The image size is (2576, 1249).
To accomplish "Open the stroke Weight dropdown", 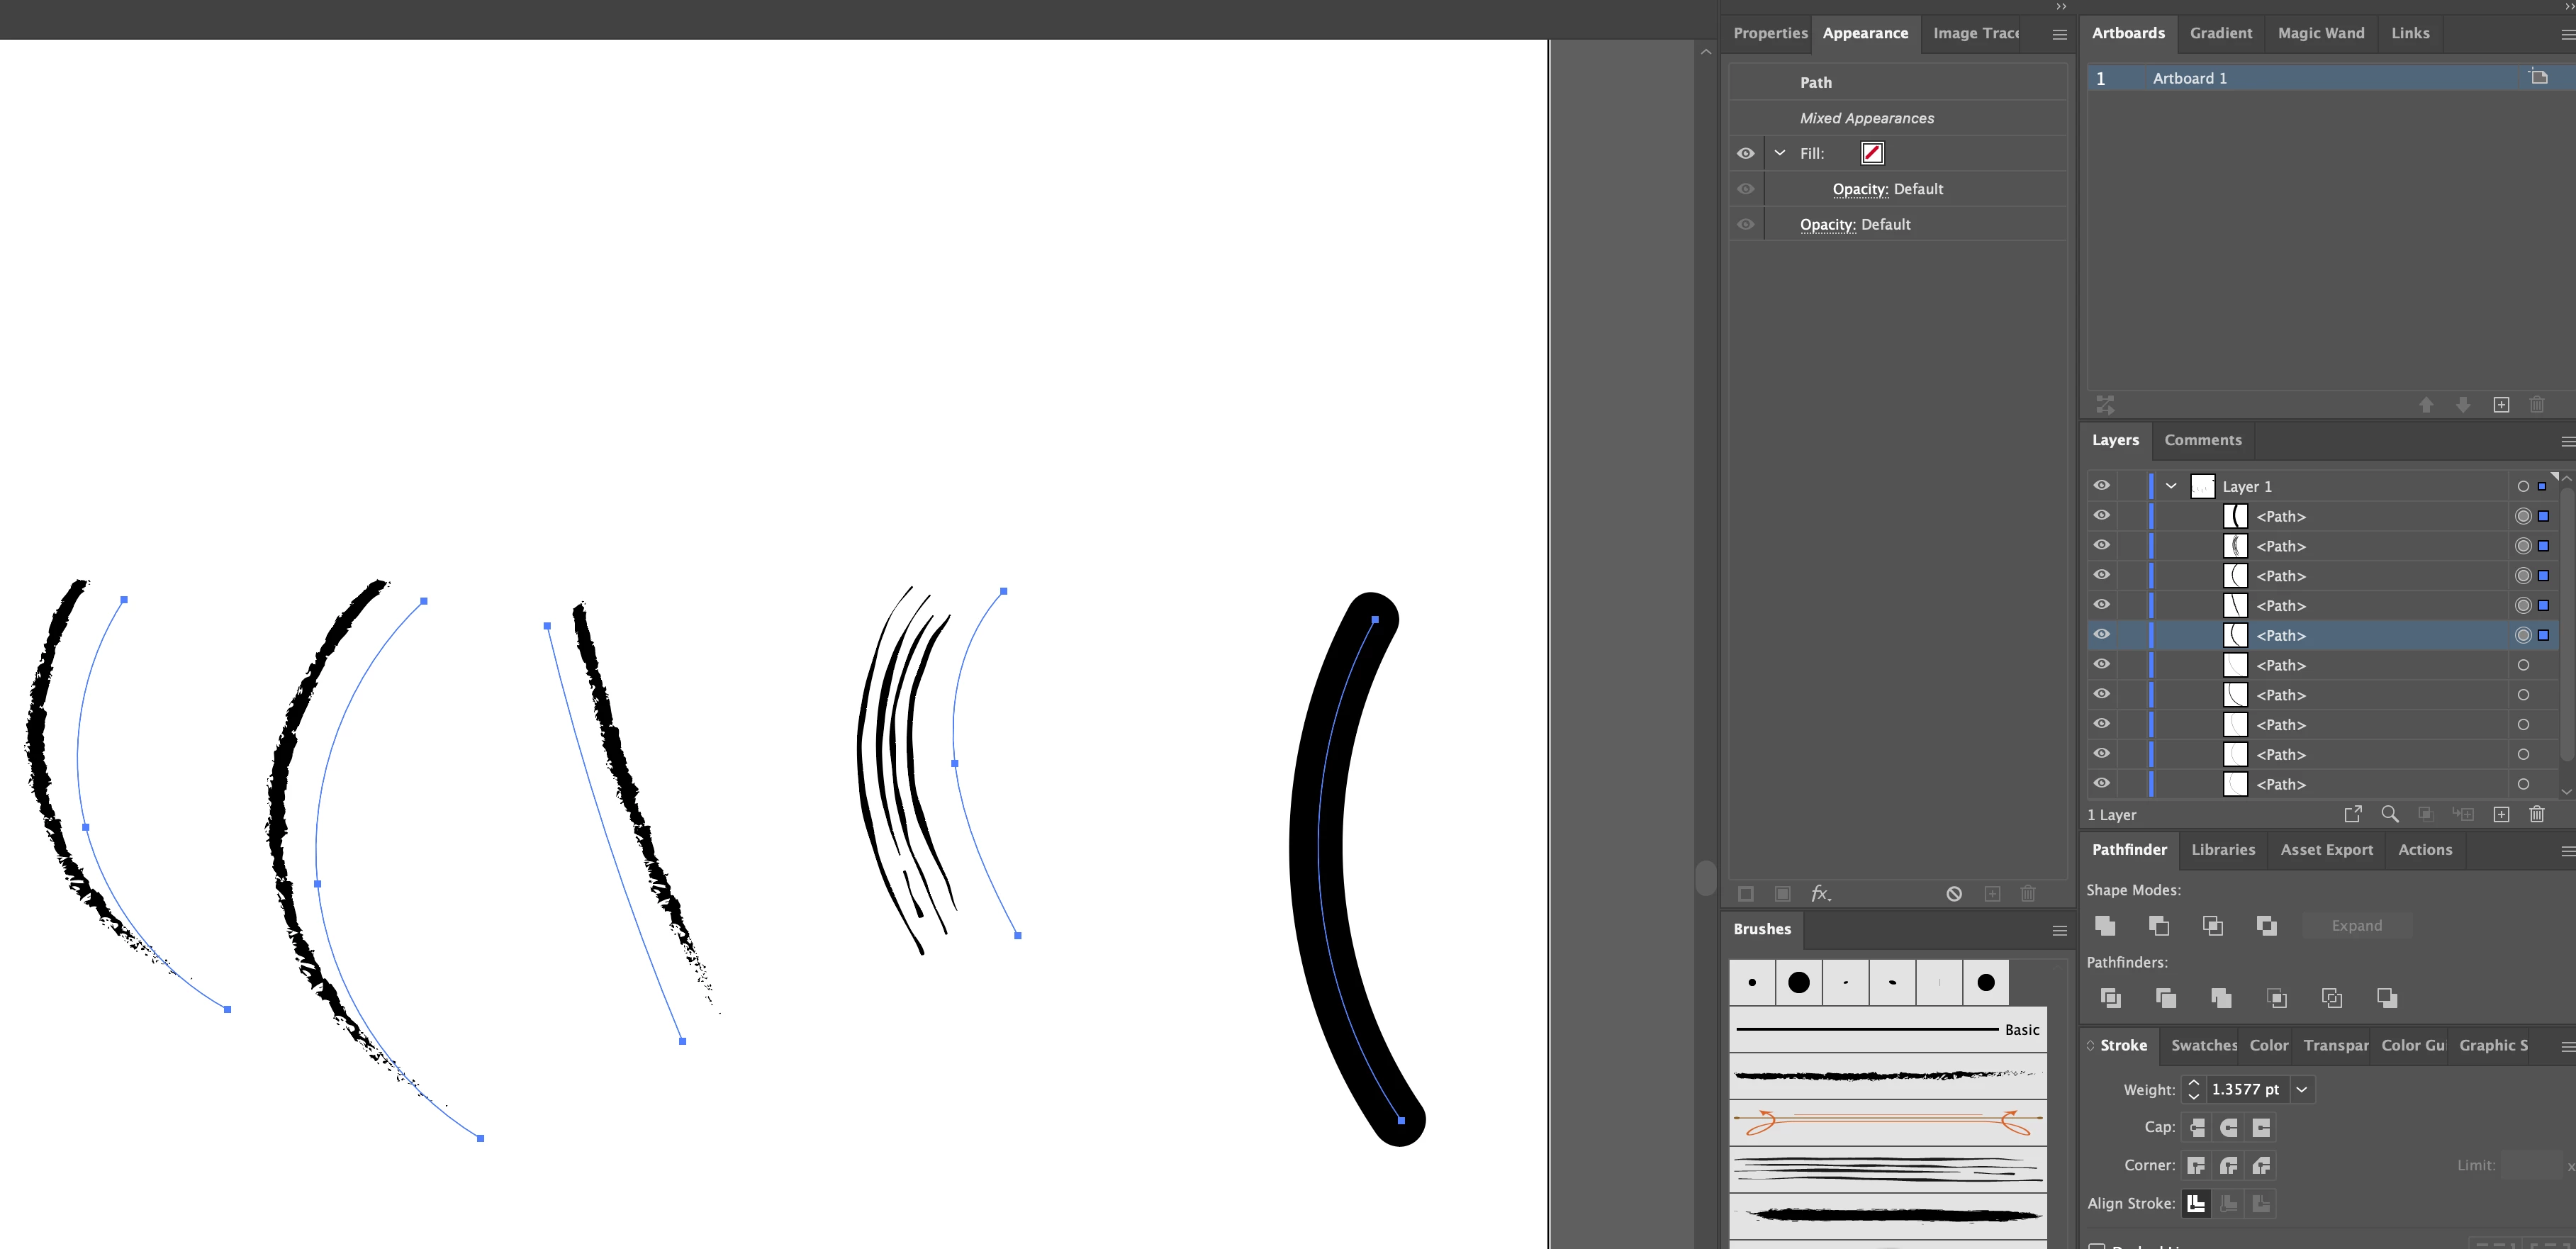I will point(2302,1089).
